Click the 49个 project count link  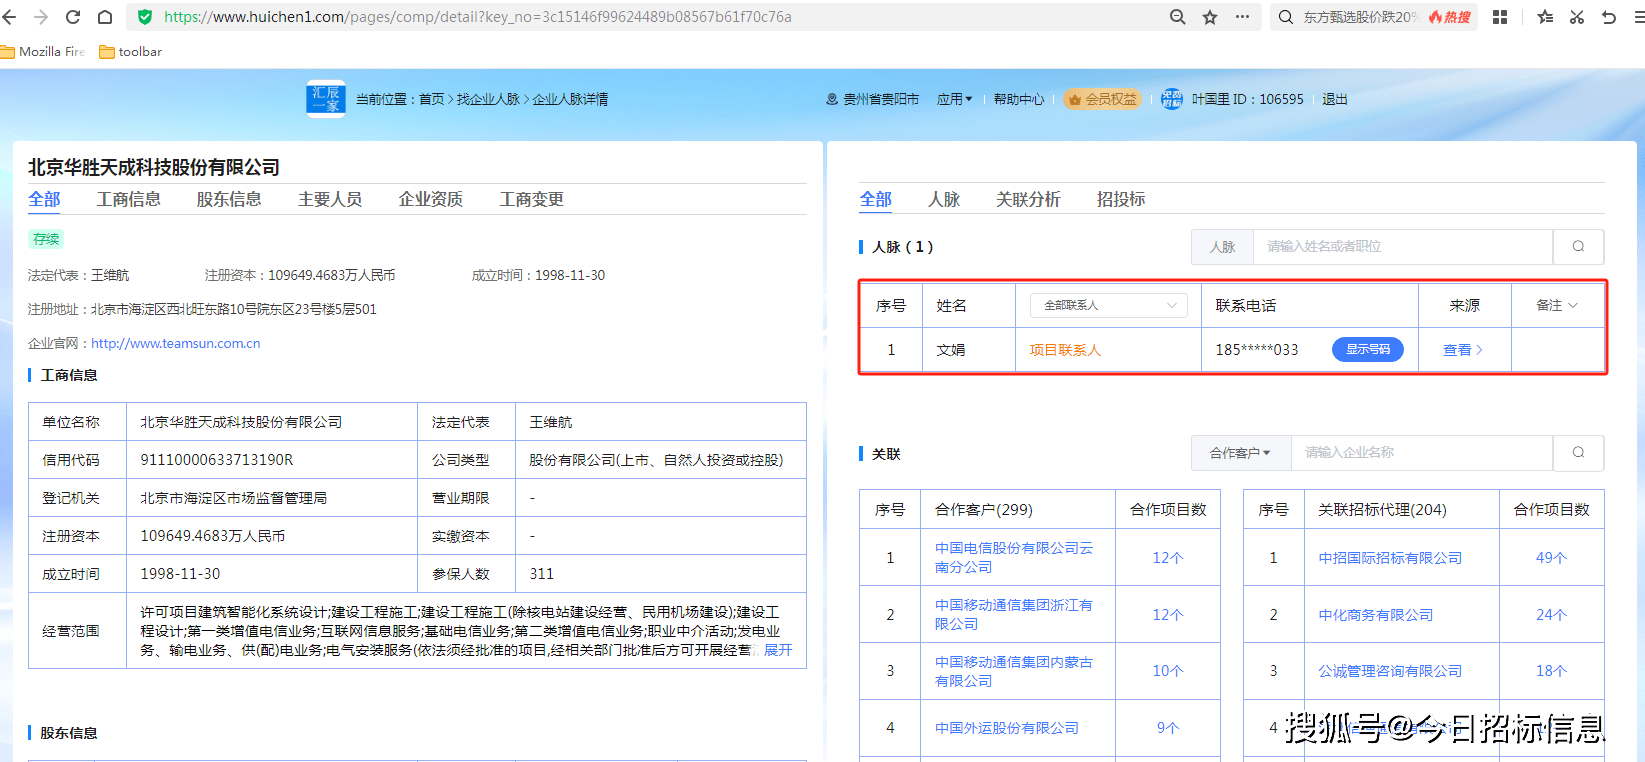[x=1552, y=558]
